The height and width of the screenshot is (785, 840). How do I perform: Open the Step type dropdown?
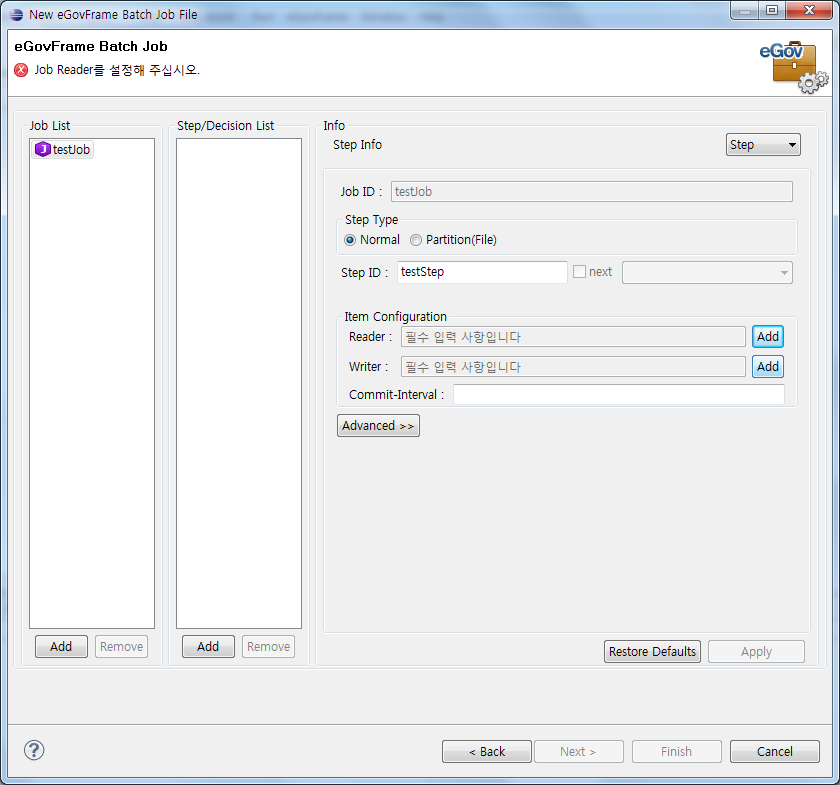763,145
